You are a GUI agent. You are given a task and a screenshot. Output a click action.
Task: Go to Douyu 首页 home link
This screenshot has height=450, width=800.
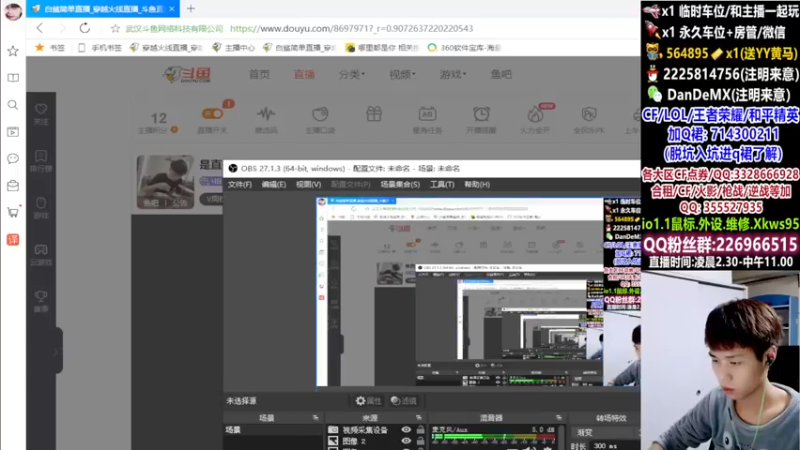259,74
